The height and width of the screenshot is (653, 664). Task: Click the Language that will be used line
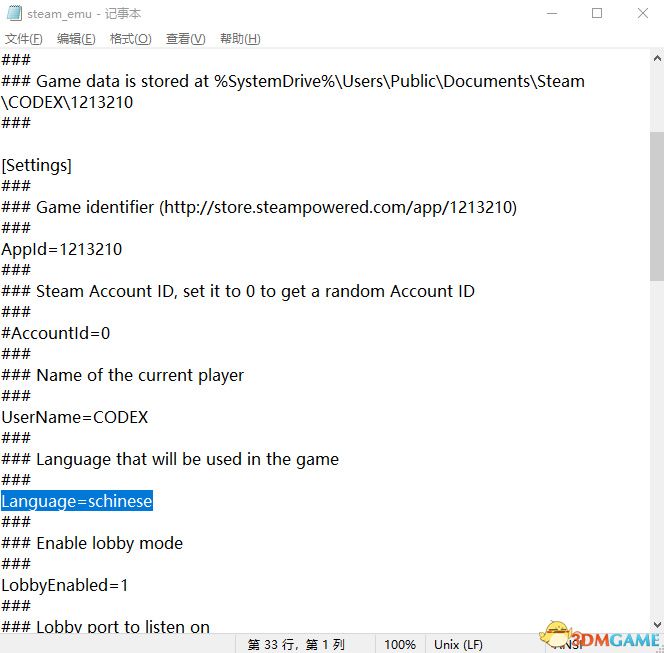coord(170,459)
